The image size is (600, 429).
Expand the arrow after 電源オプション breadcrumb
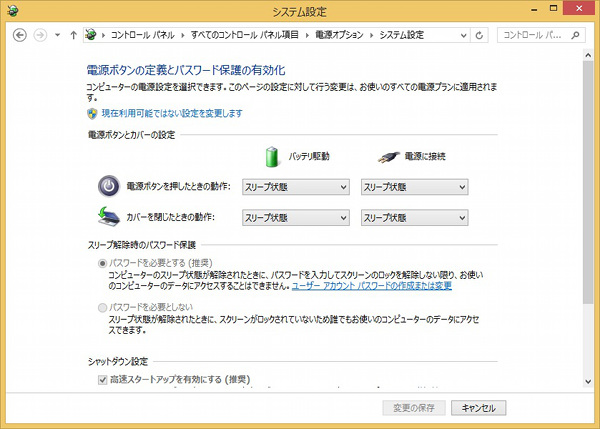(371, 35)
